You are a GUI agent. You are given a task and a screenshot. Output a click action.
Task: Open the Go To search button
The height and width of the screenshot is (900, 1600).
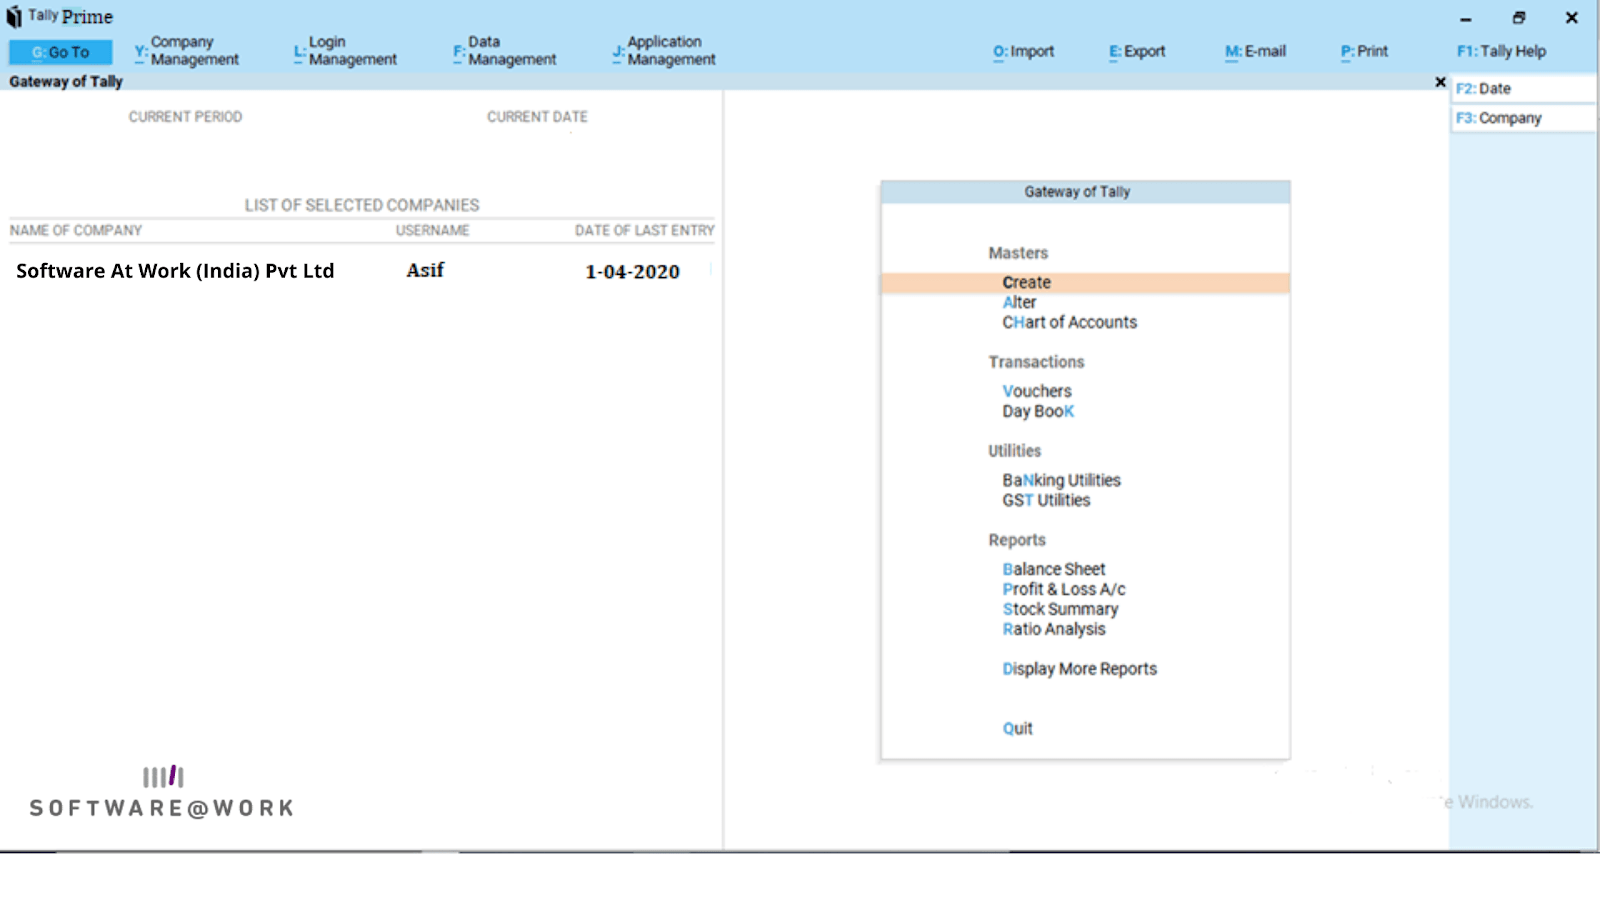coord(60,52)
